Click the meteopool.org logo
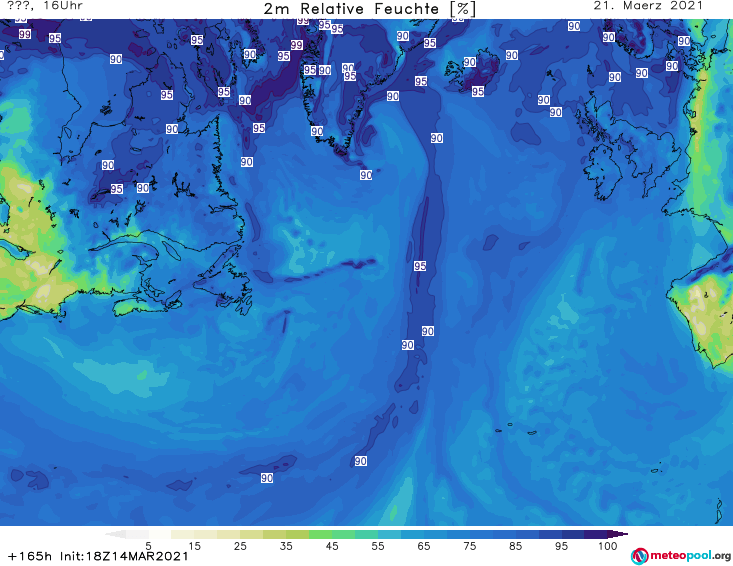 (x=681, y=556)
